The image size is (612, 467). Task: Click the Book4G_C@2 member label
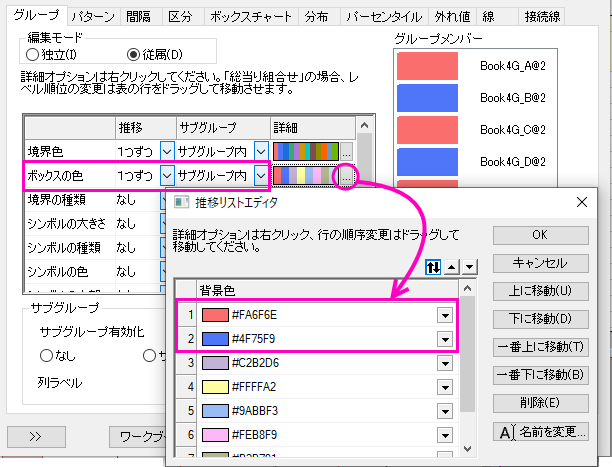coord(512,130)
